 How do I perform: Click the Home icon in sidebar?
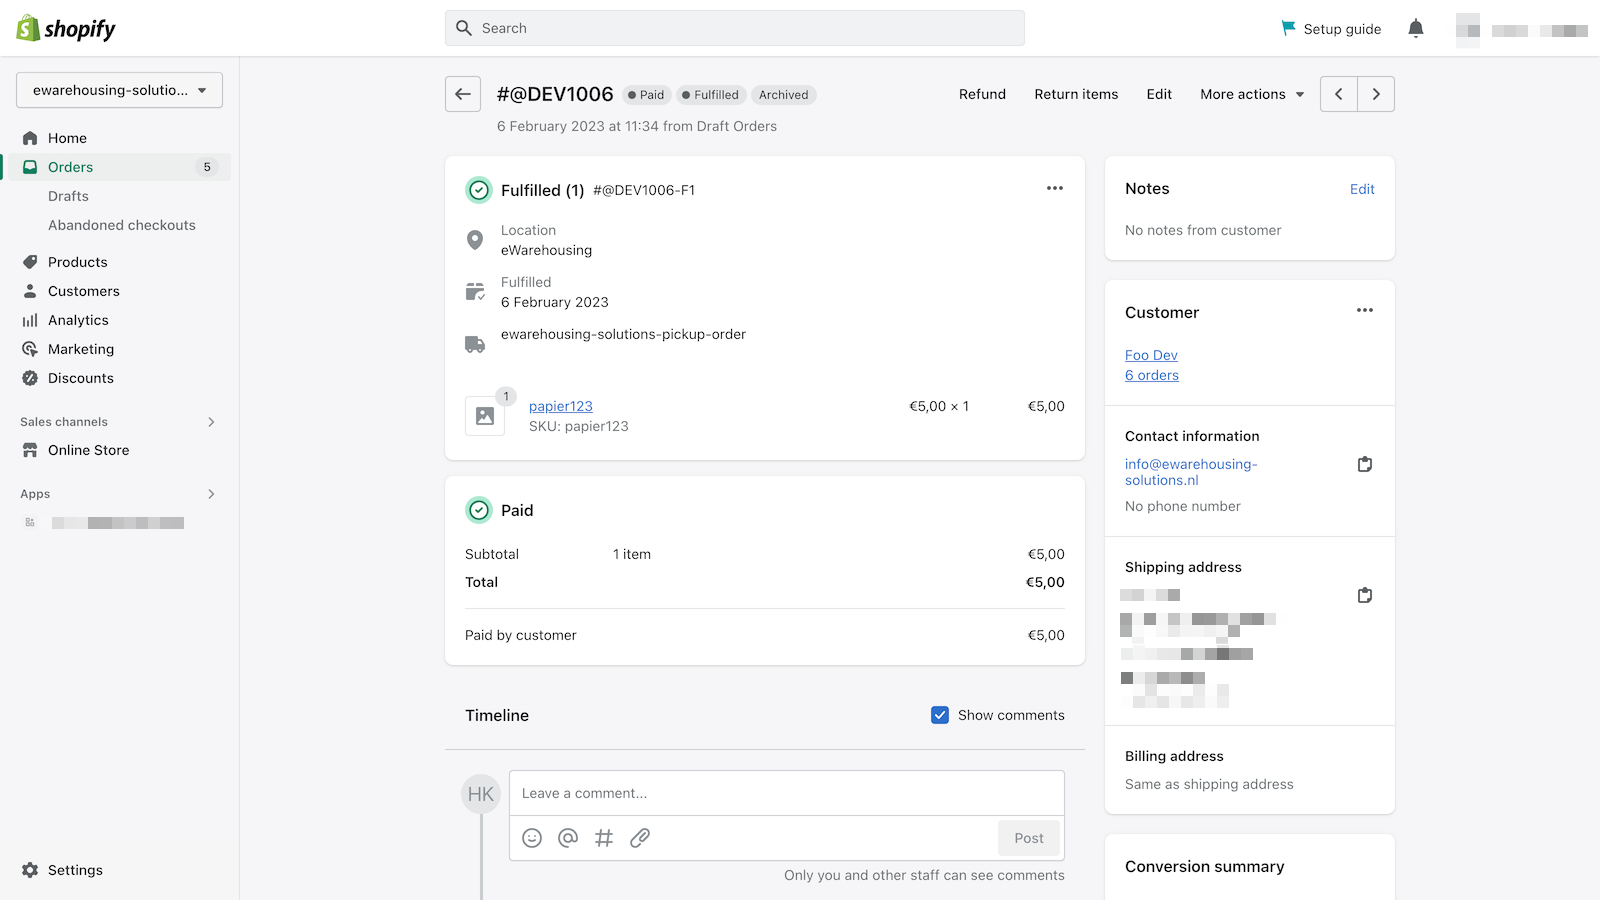30,138
